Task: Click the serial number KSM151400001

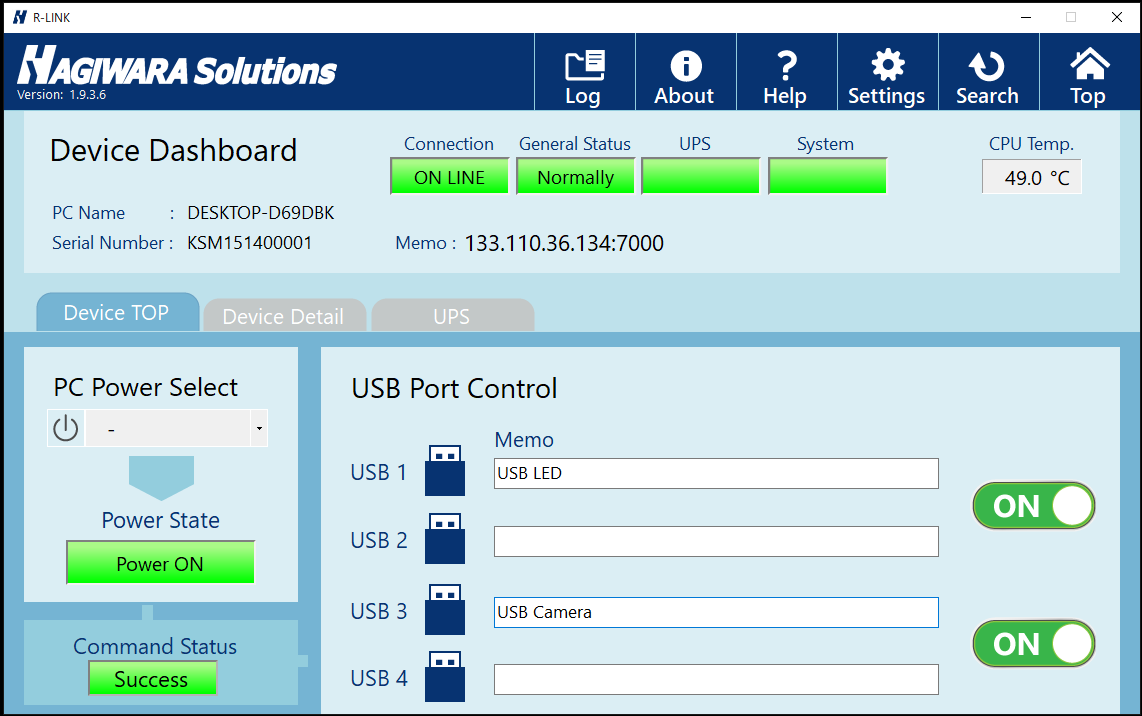Action: pos(250,243)
